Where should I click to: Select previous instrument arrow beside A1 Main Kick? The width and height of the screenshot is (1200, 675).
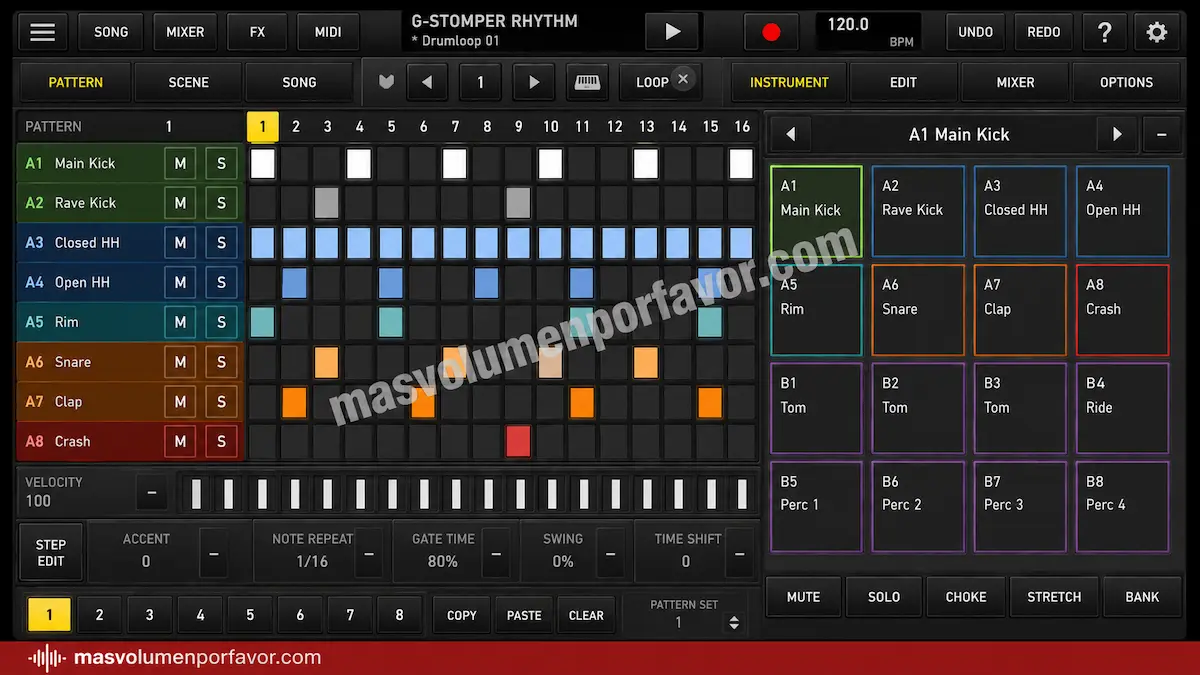tap(790, 134)
